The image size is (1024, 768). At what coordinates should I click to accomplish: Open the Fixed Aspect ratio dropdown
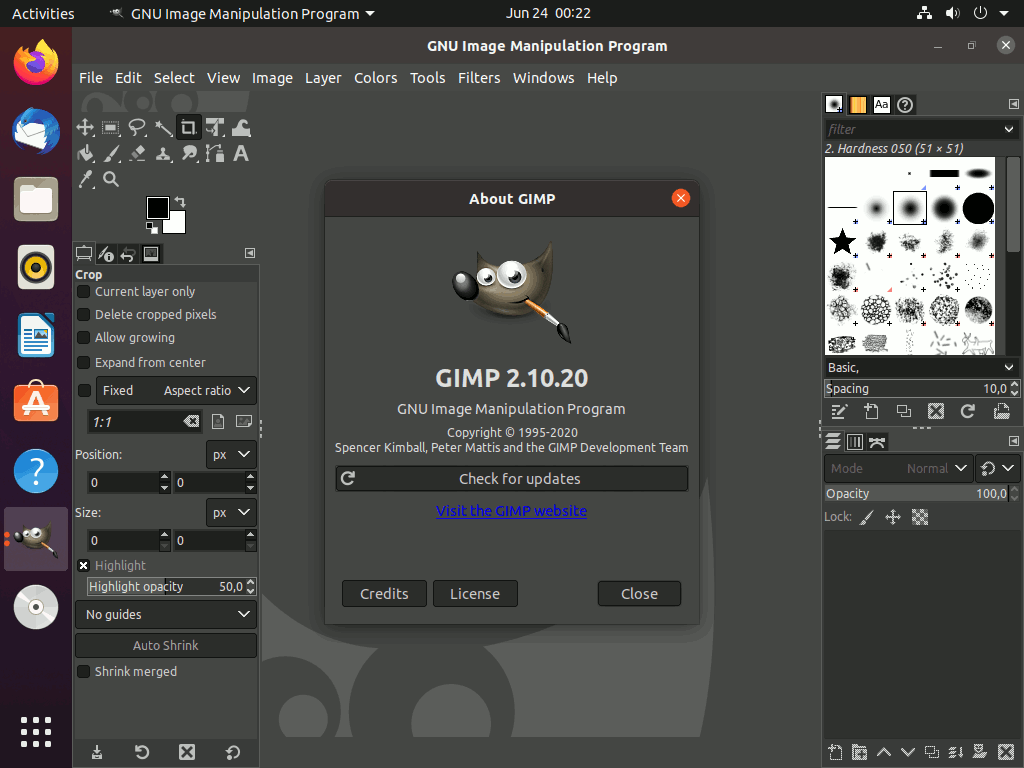tap(176, 391)
